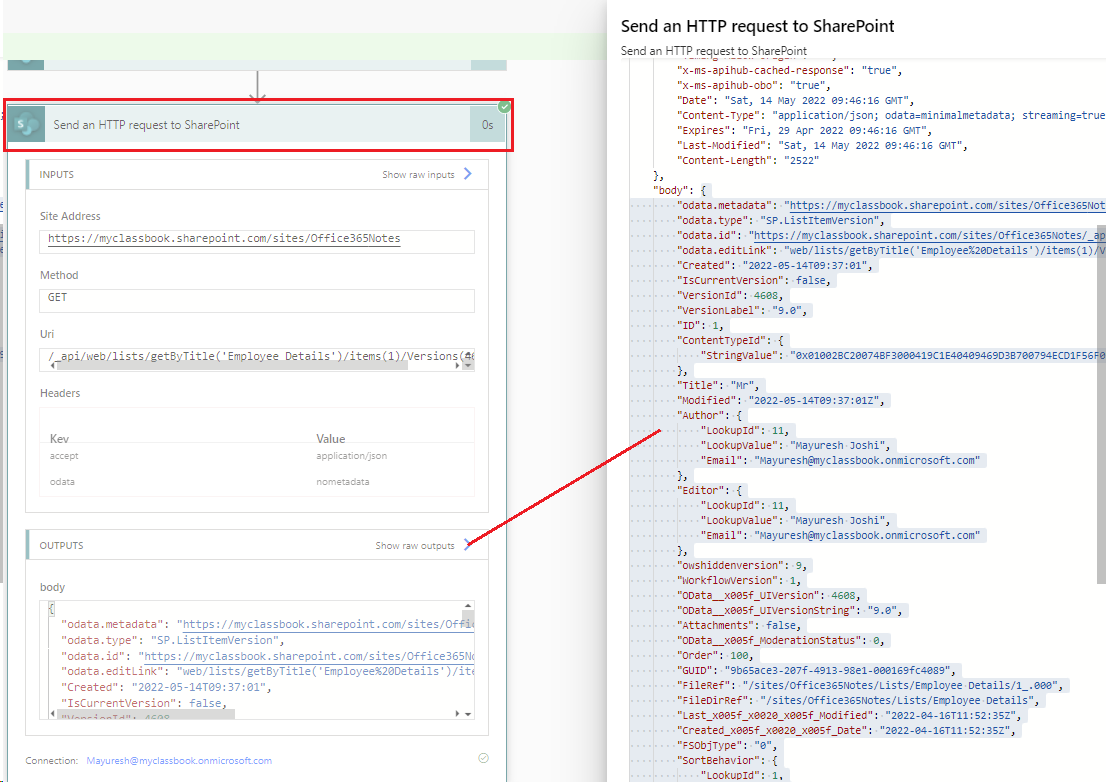Click inside the Uri input field
The width and height of the screenshot is (1106, 782).
pyautogui.click(x=250, y=356)
